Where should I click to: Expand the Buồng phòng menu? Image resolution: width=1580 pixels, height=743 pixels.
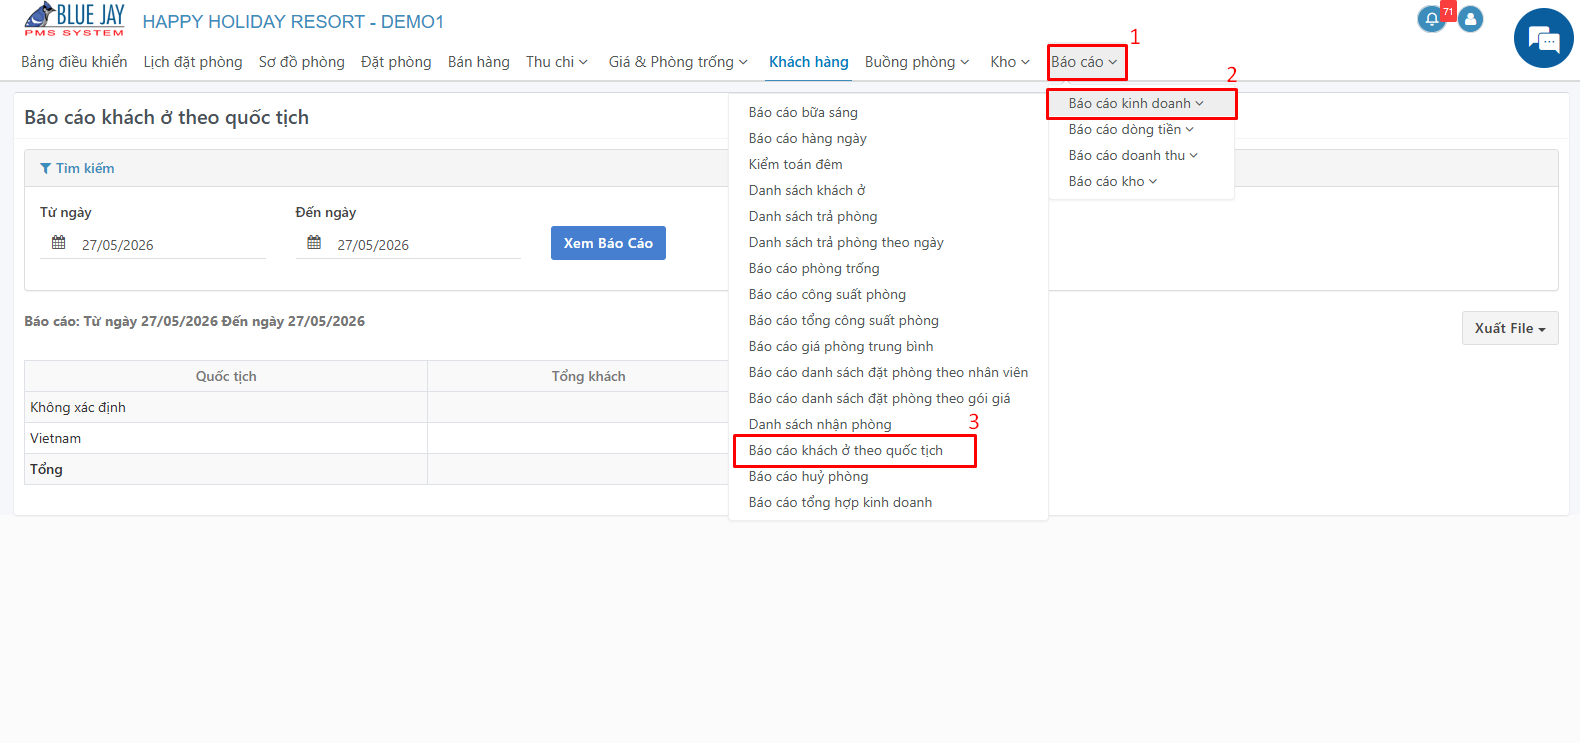point(917,62)
